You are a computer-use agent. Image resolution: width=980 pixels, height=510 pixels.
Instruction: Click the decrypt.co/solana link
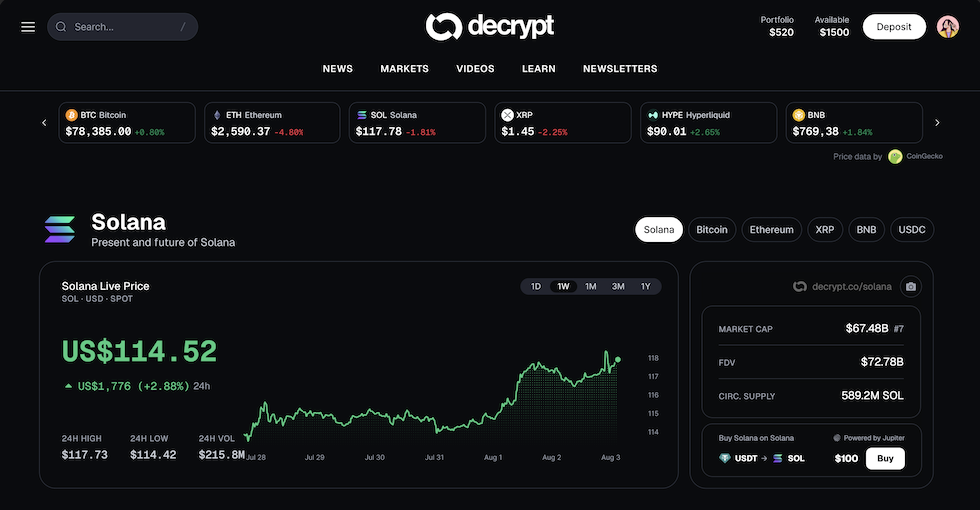tap(852, 286)
